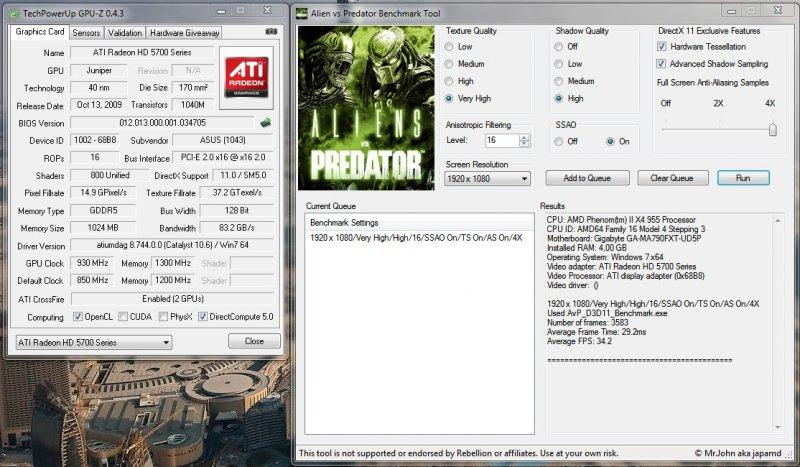Select Very High texture quality
Viewport: 800px width, 467px height.
[x=449, y=99]
